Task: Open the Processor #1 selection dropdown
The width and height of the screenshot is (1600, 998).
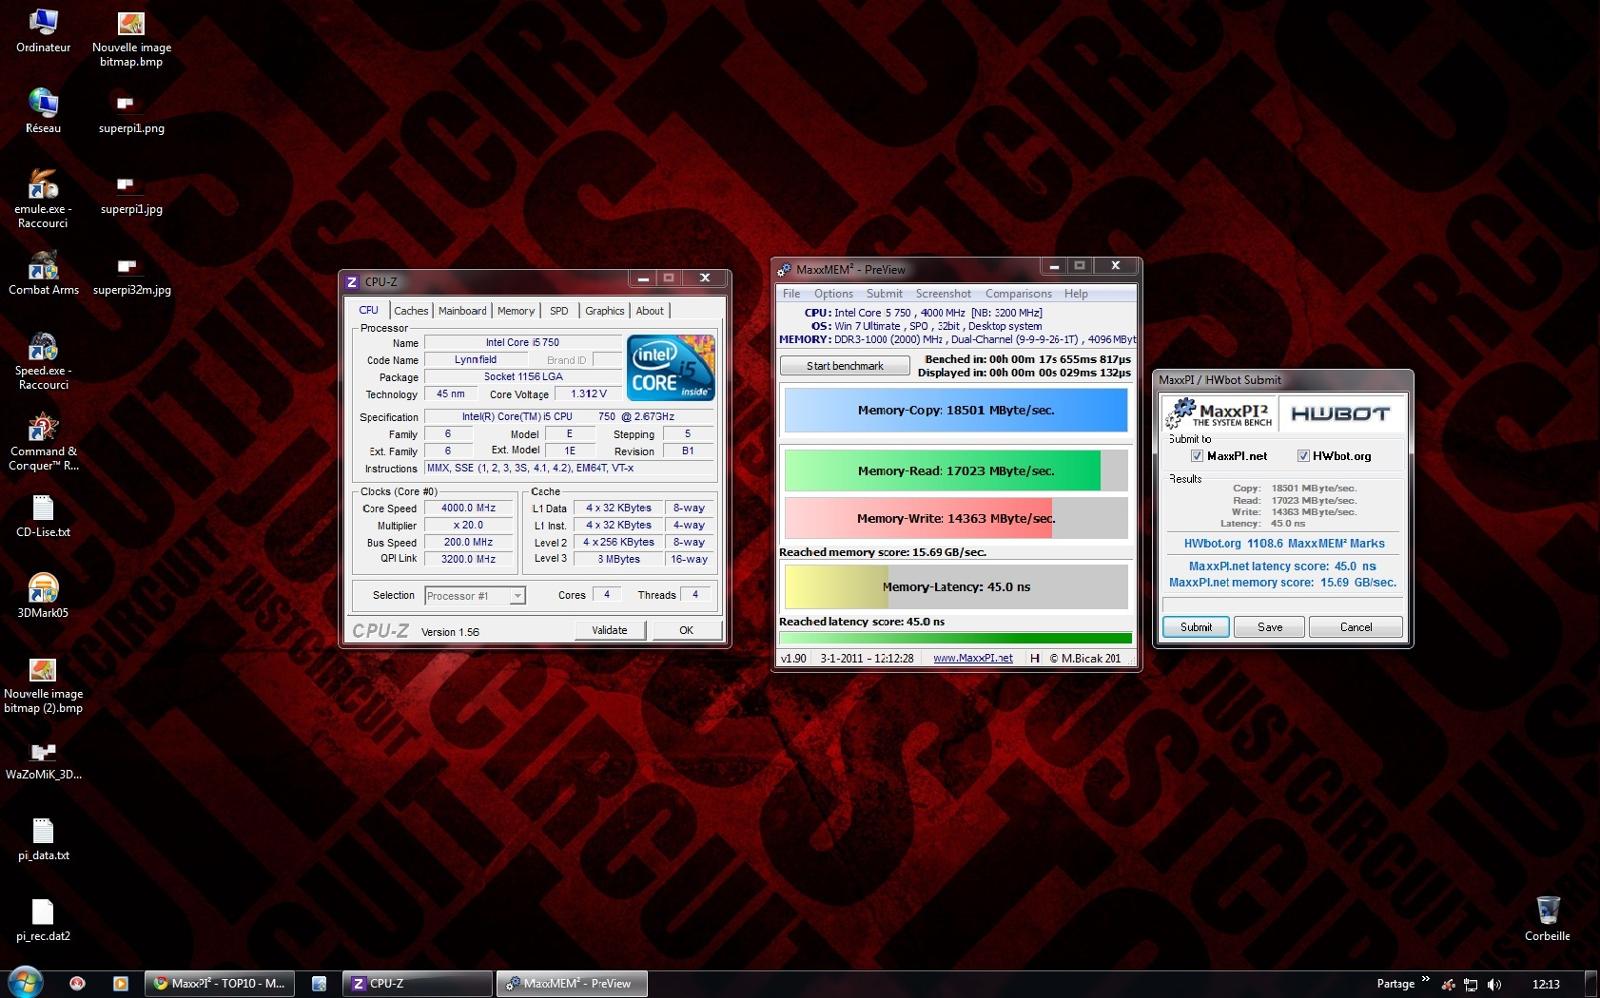Action: [x=475, y=596]
